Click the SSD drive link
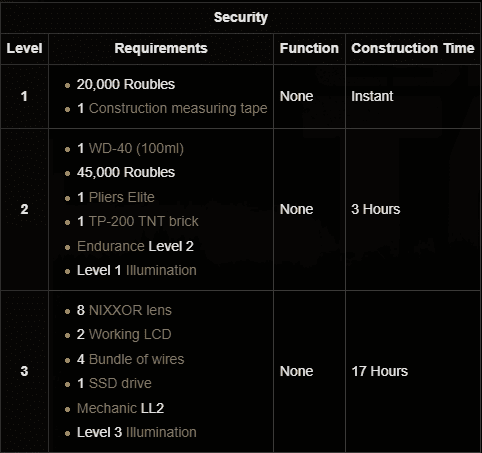Image resolution: width=482 pixels, height=453 pixels. [x=120, y=383]
